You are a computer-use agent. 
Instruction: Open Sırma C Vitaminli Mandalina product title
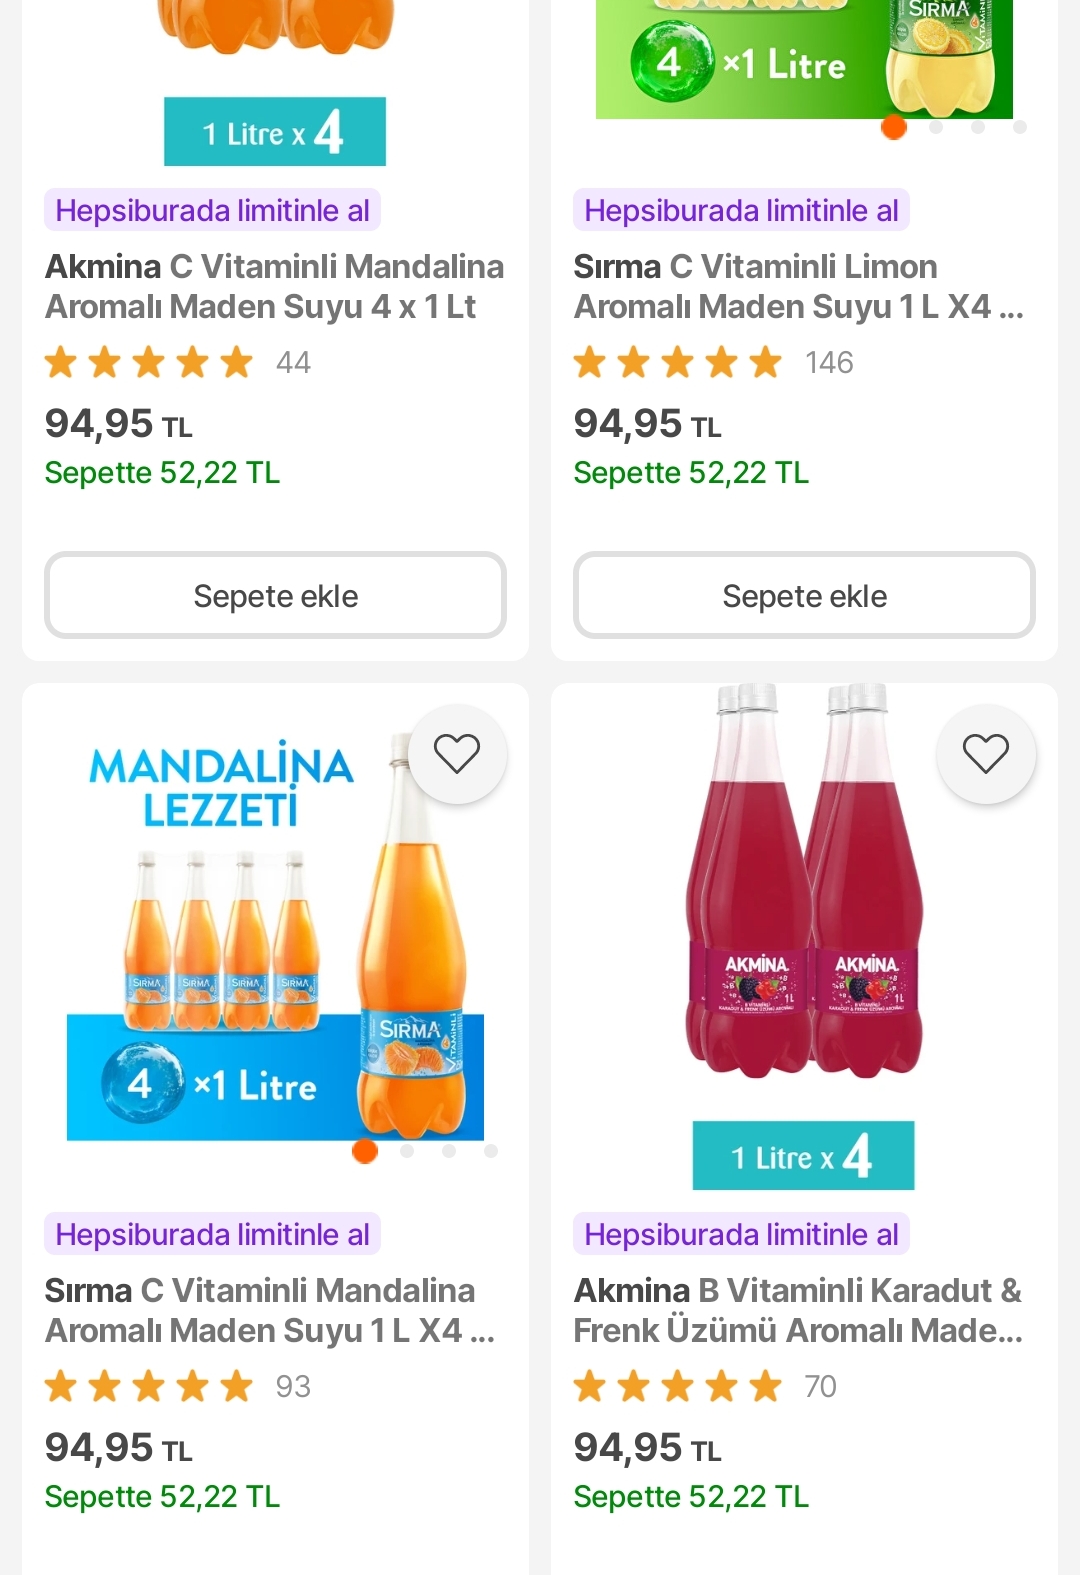point(270,1311)
